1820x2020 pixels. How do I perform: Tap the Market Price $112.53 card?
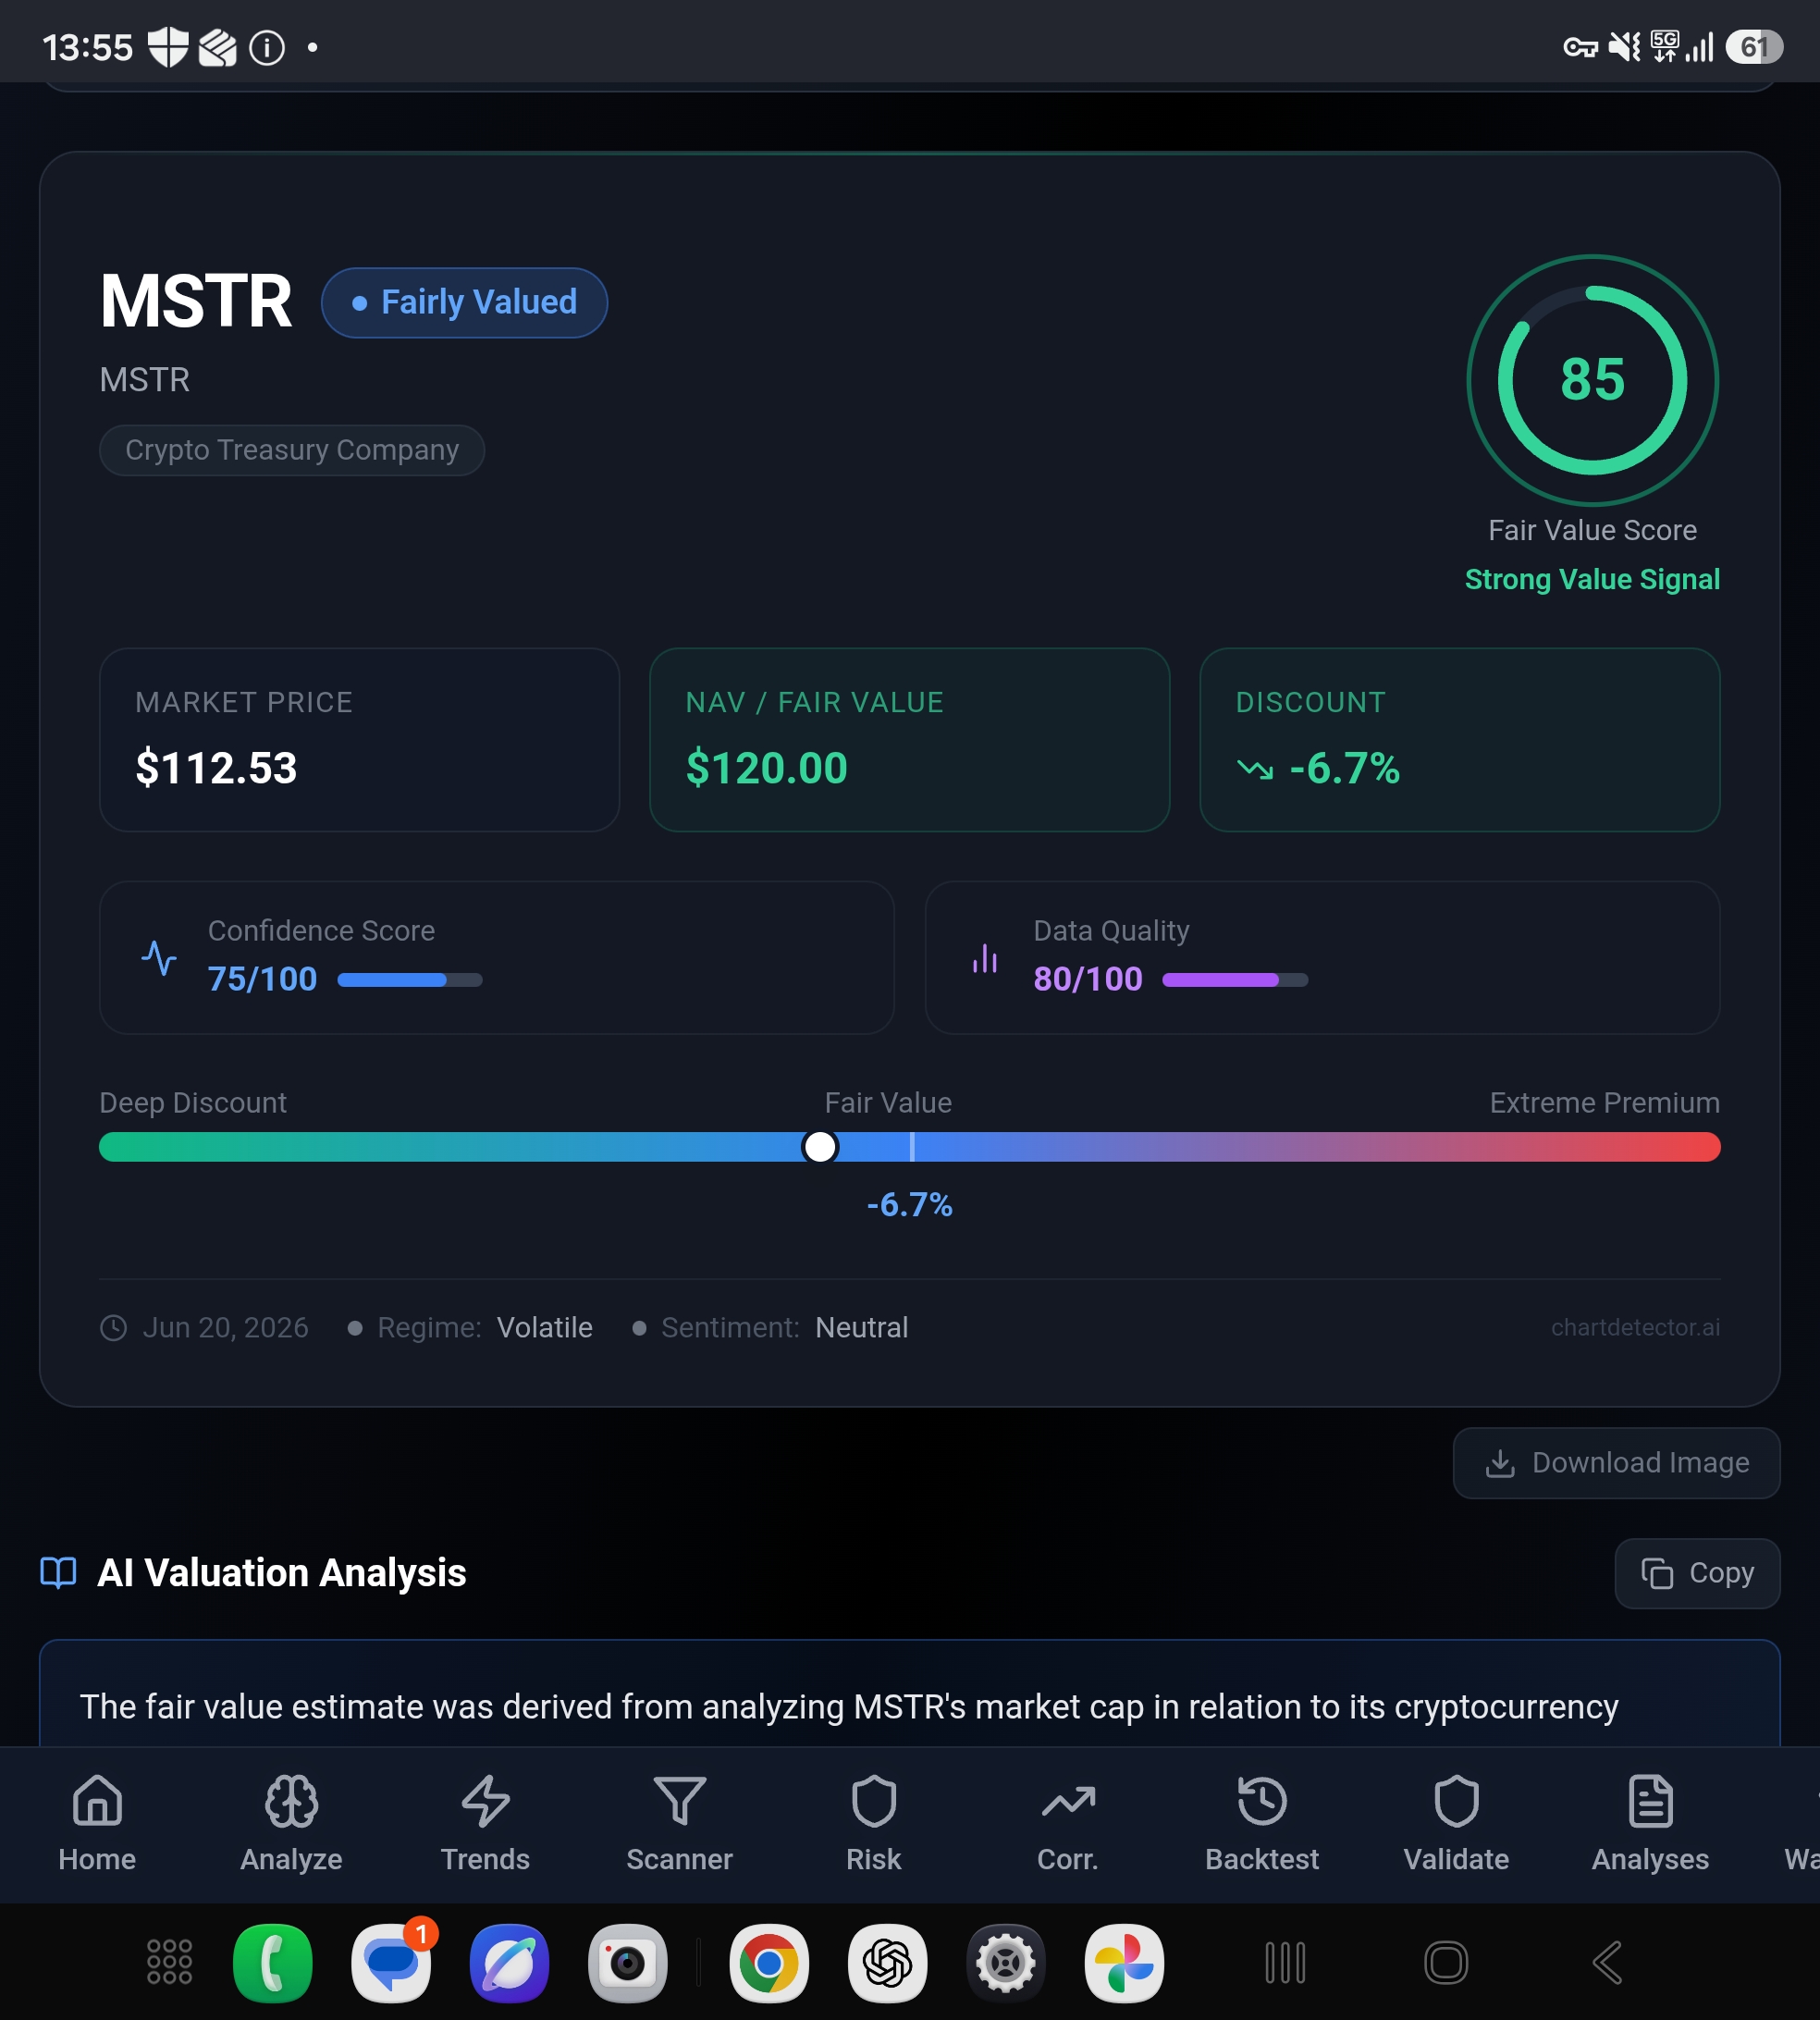click(x=359, y=740)
